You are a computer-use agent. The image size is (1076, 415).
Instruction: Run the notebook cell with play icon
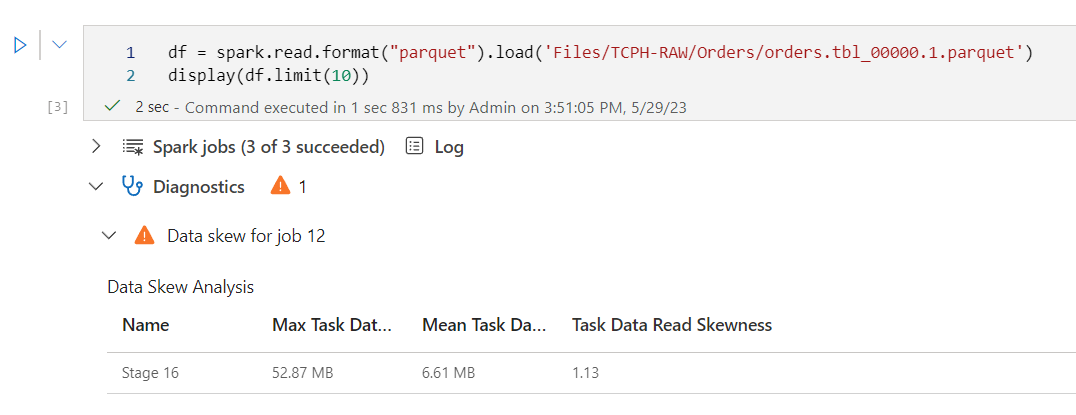(19, 45)
